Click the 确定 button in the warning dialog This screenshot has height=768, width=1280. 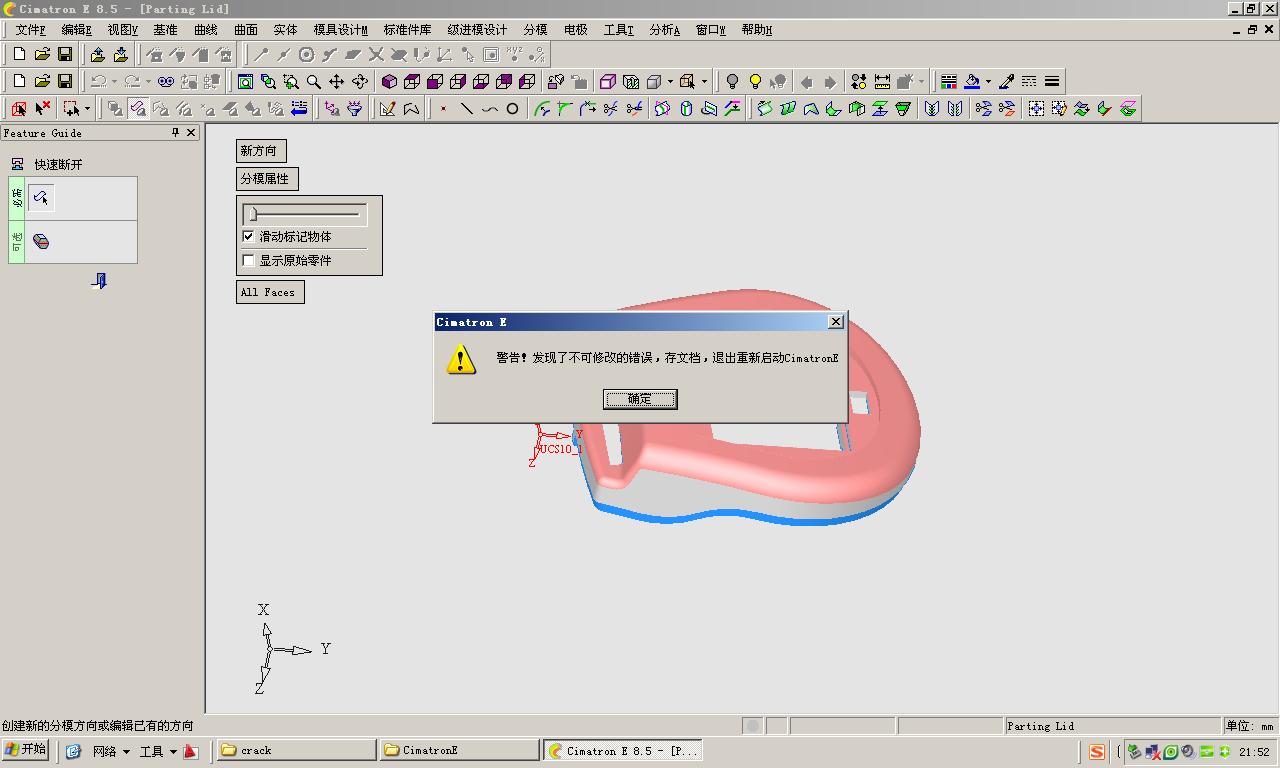pos(640,399)
